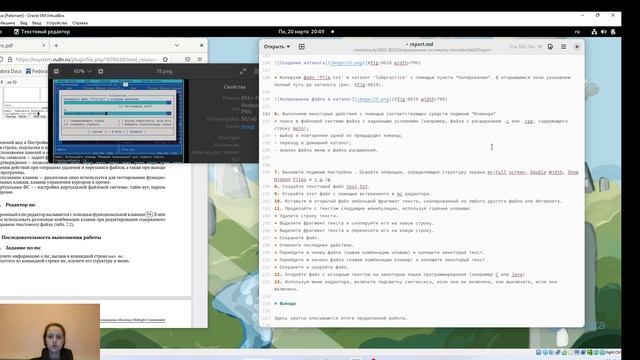The height and width of the screenshot is (360, 640).
Task: Follow the image folder link in properties panel
Action: [247, 127]
